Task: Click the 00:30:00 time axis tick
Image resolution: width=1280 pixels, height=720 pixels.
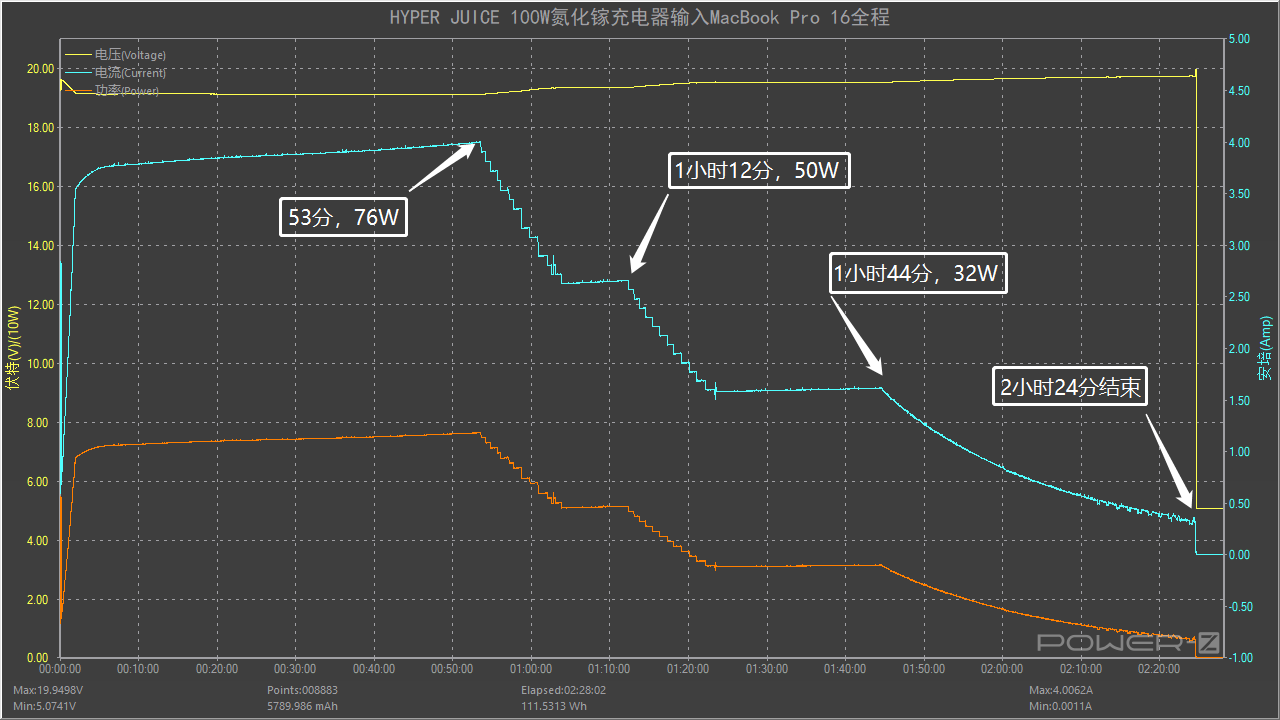Action: click(295, 669)
